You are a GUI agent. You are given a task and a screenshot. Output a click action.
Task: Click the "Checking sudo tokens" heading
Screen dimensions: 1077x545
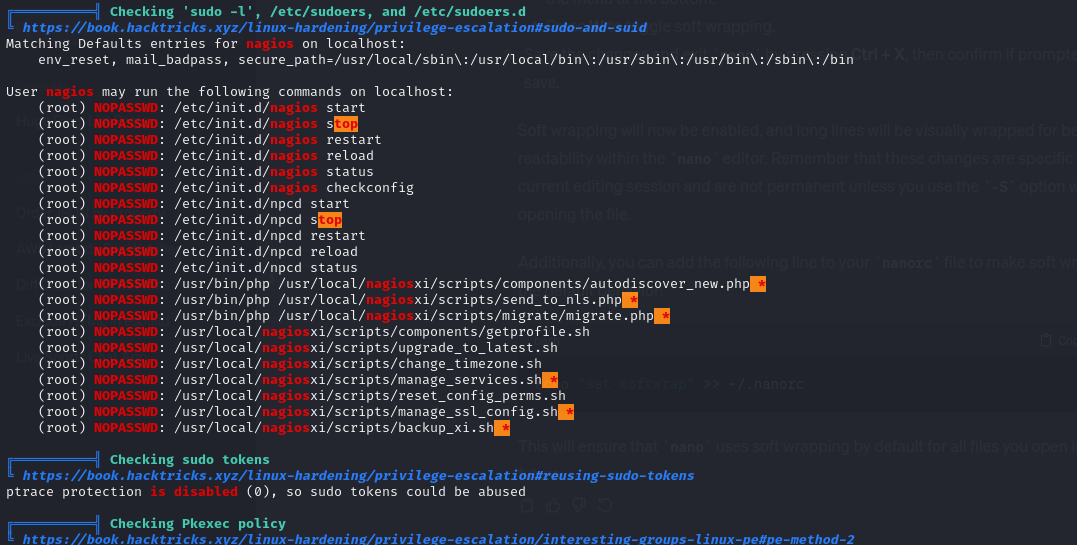(x=190, y=459)
